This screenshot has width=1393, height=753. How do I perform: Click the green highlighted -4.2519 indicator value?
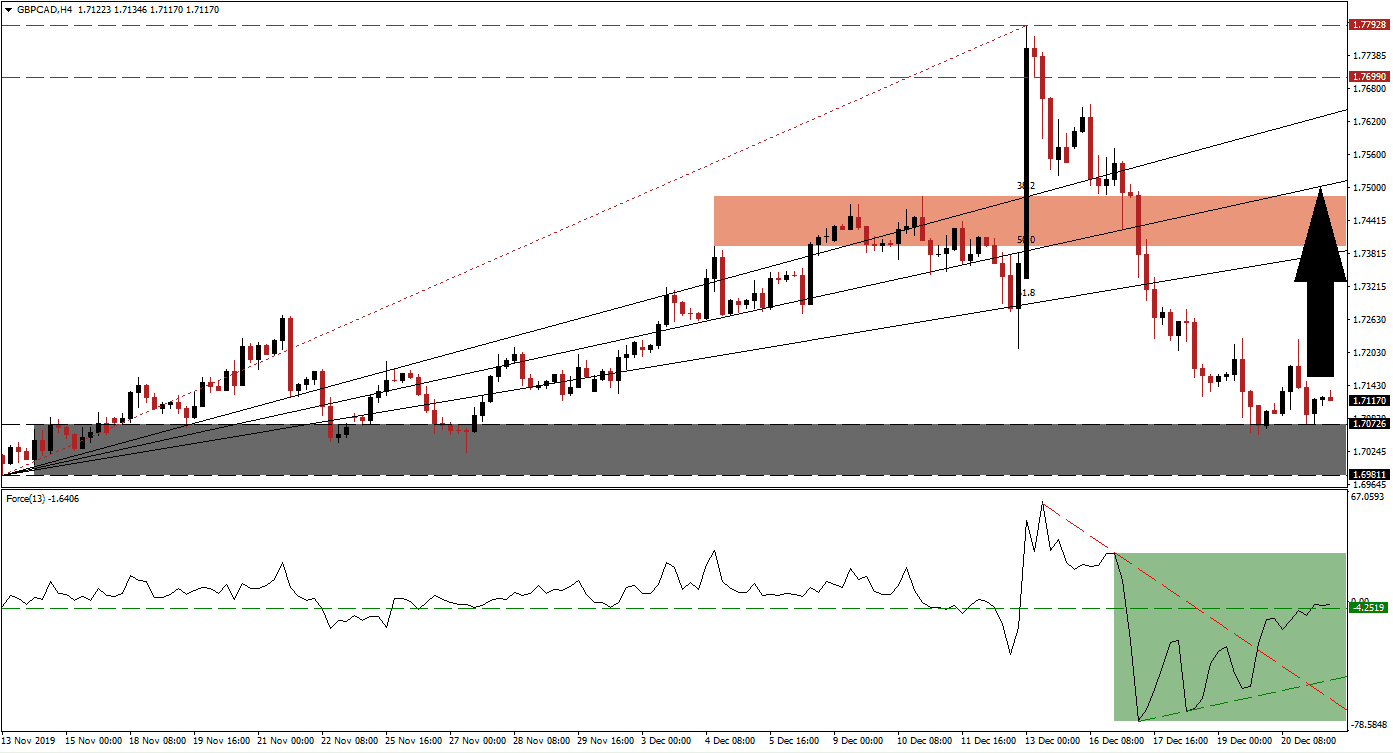coord(1369,607)
